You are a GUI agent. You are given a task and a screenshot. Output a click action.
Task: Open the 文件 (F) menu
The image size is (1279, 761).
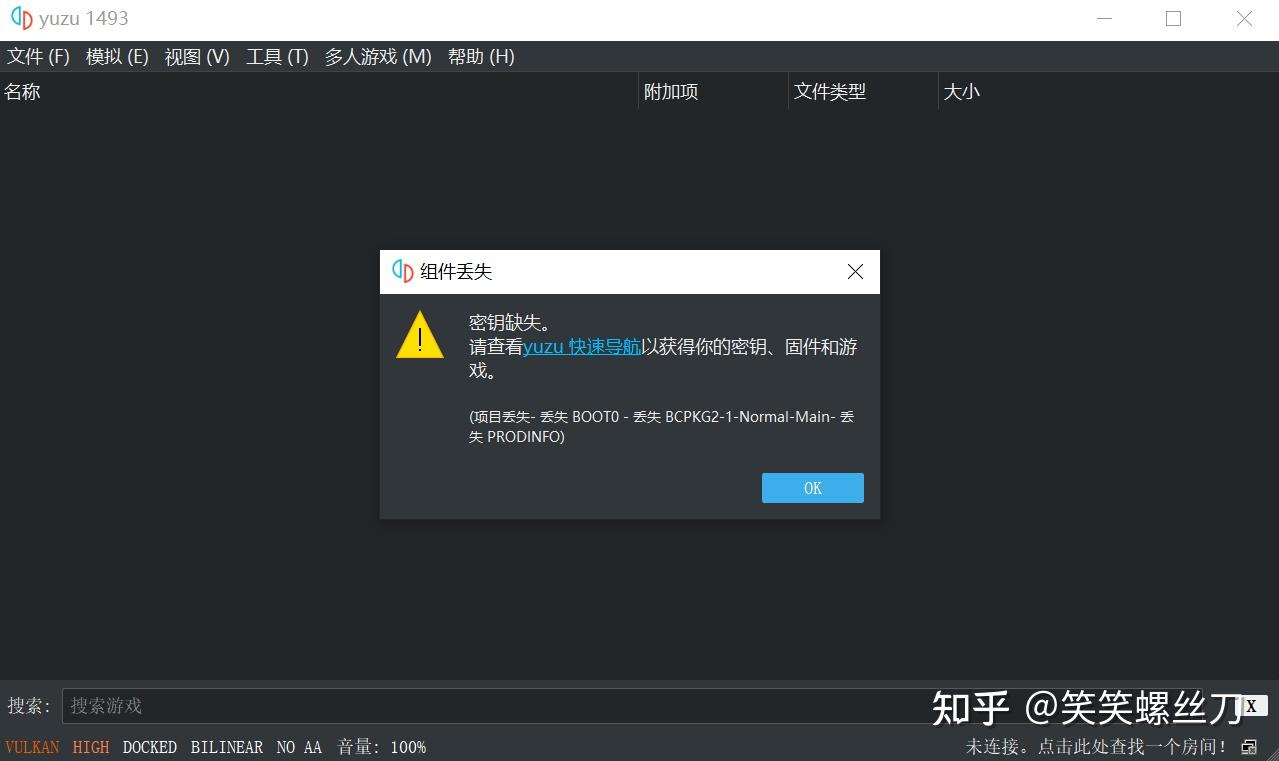(39, 57)
